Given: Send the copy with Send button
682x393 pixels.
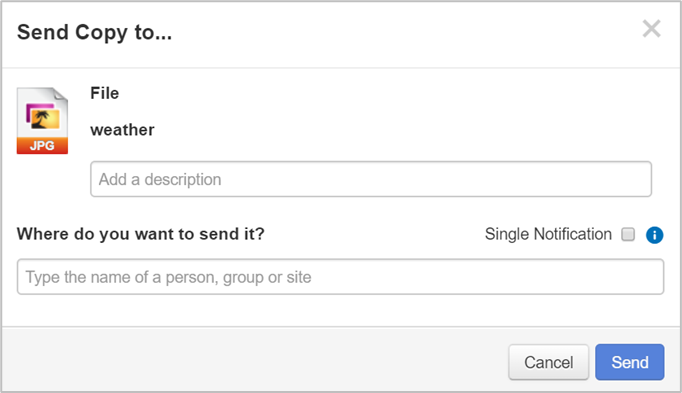Looking at the screenshot, I should tap(629, 362).
